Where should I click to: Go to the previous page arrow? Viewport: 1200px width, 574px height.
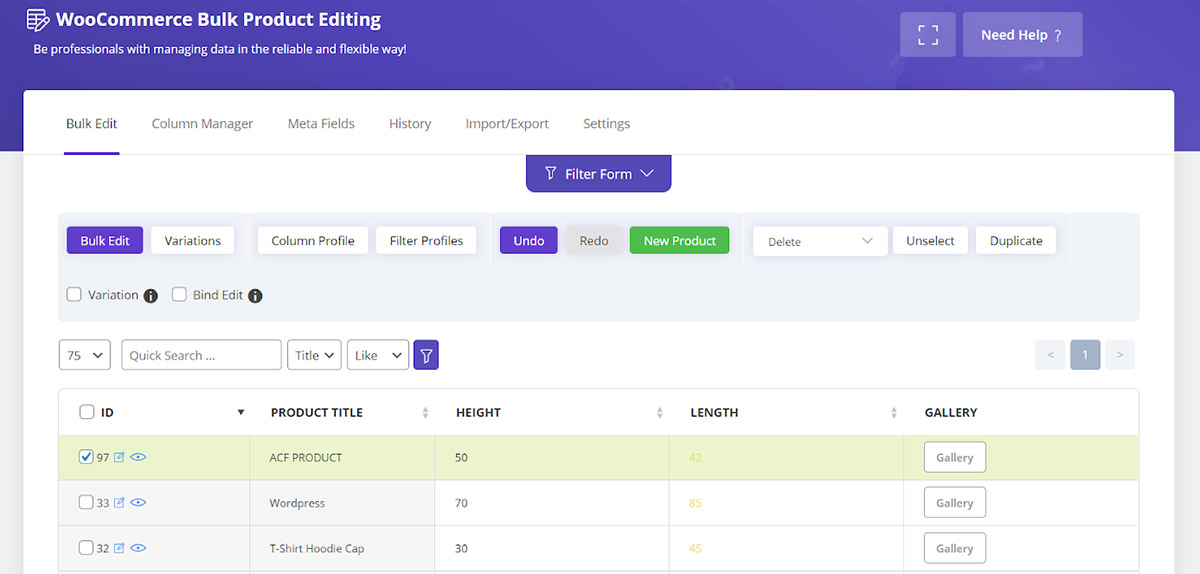[1050, 355]
